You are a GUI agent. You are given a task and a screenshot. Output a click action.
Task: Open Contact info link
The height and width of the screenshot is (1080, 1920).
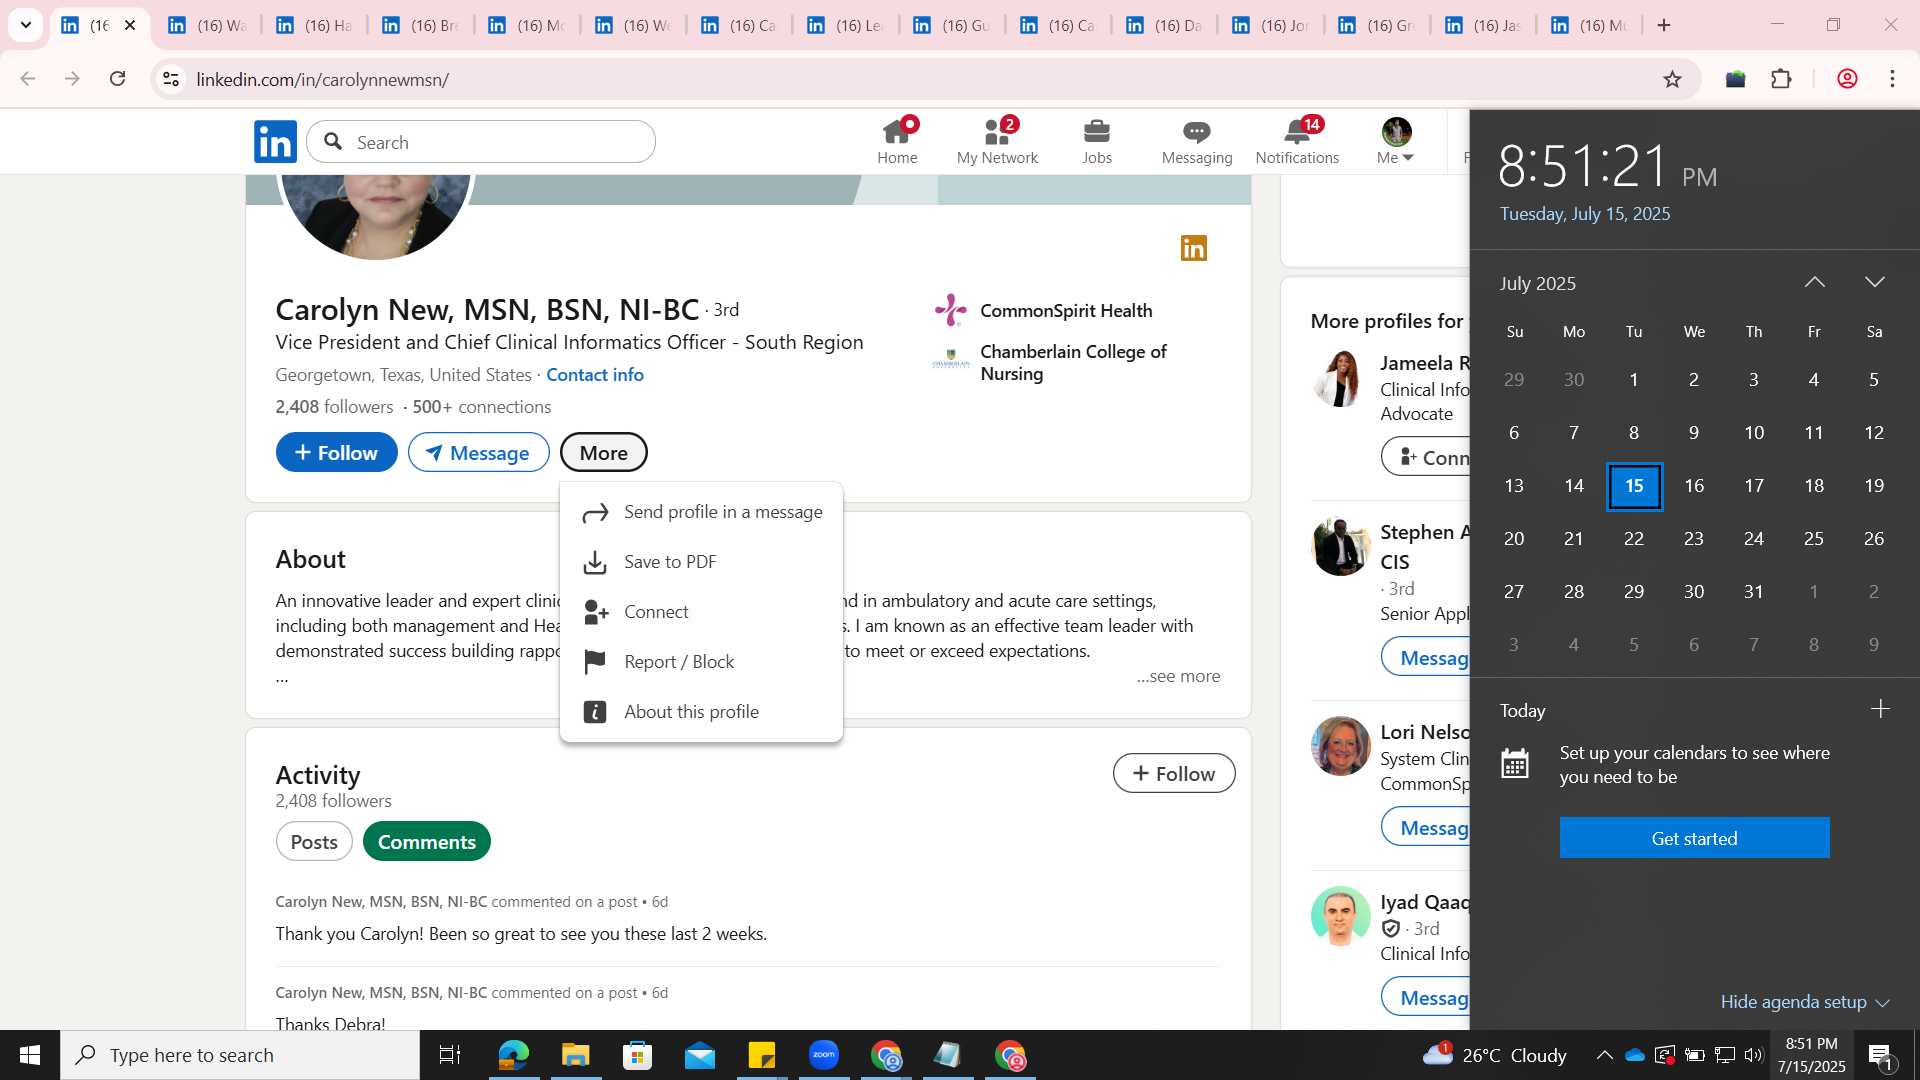[x=595, y=375]
